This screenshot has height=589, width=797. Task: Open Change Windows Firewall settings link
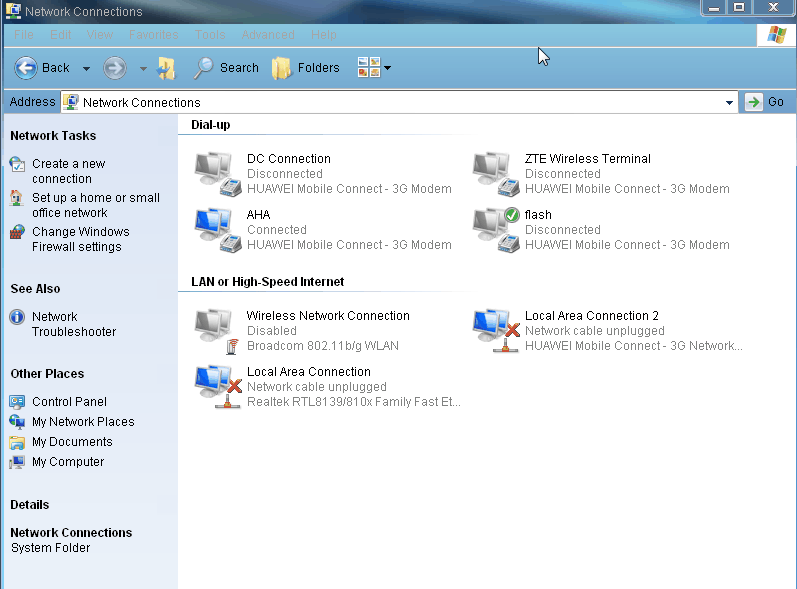(81, 239)
